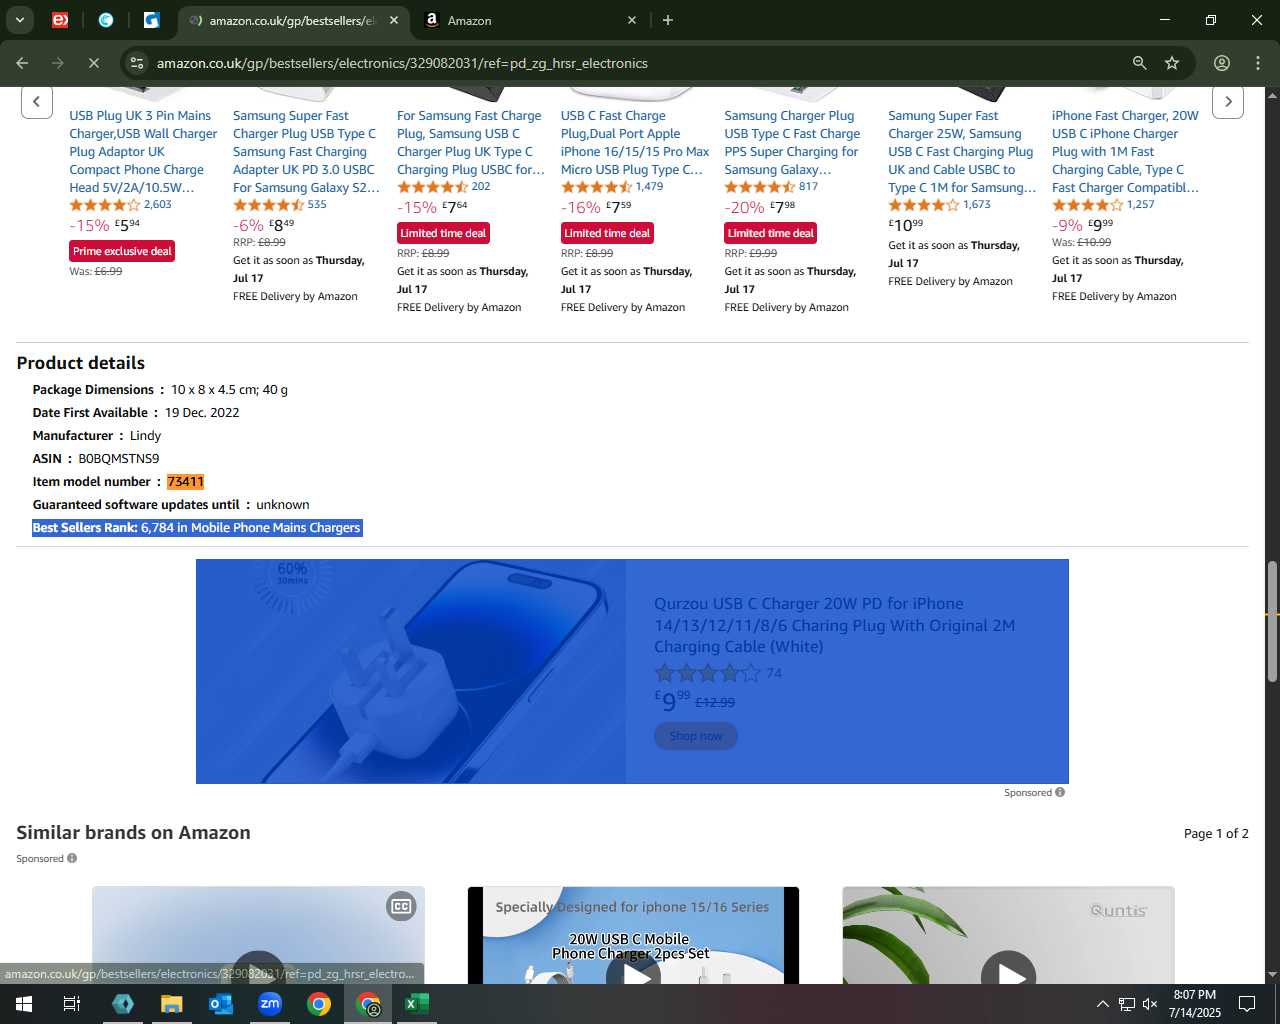Screen dimensions: 1280x1024
Task: Click Sponsored info icon under Similar brands
Action: point(72,858)
